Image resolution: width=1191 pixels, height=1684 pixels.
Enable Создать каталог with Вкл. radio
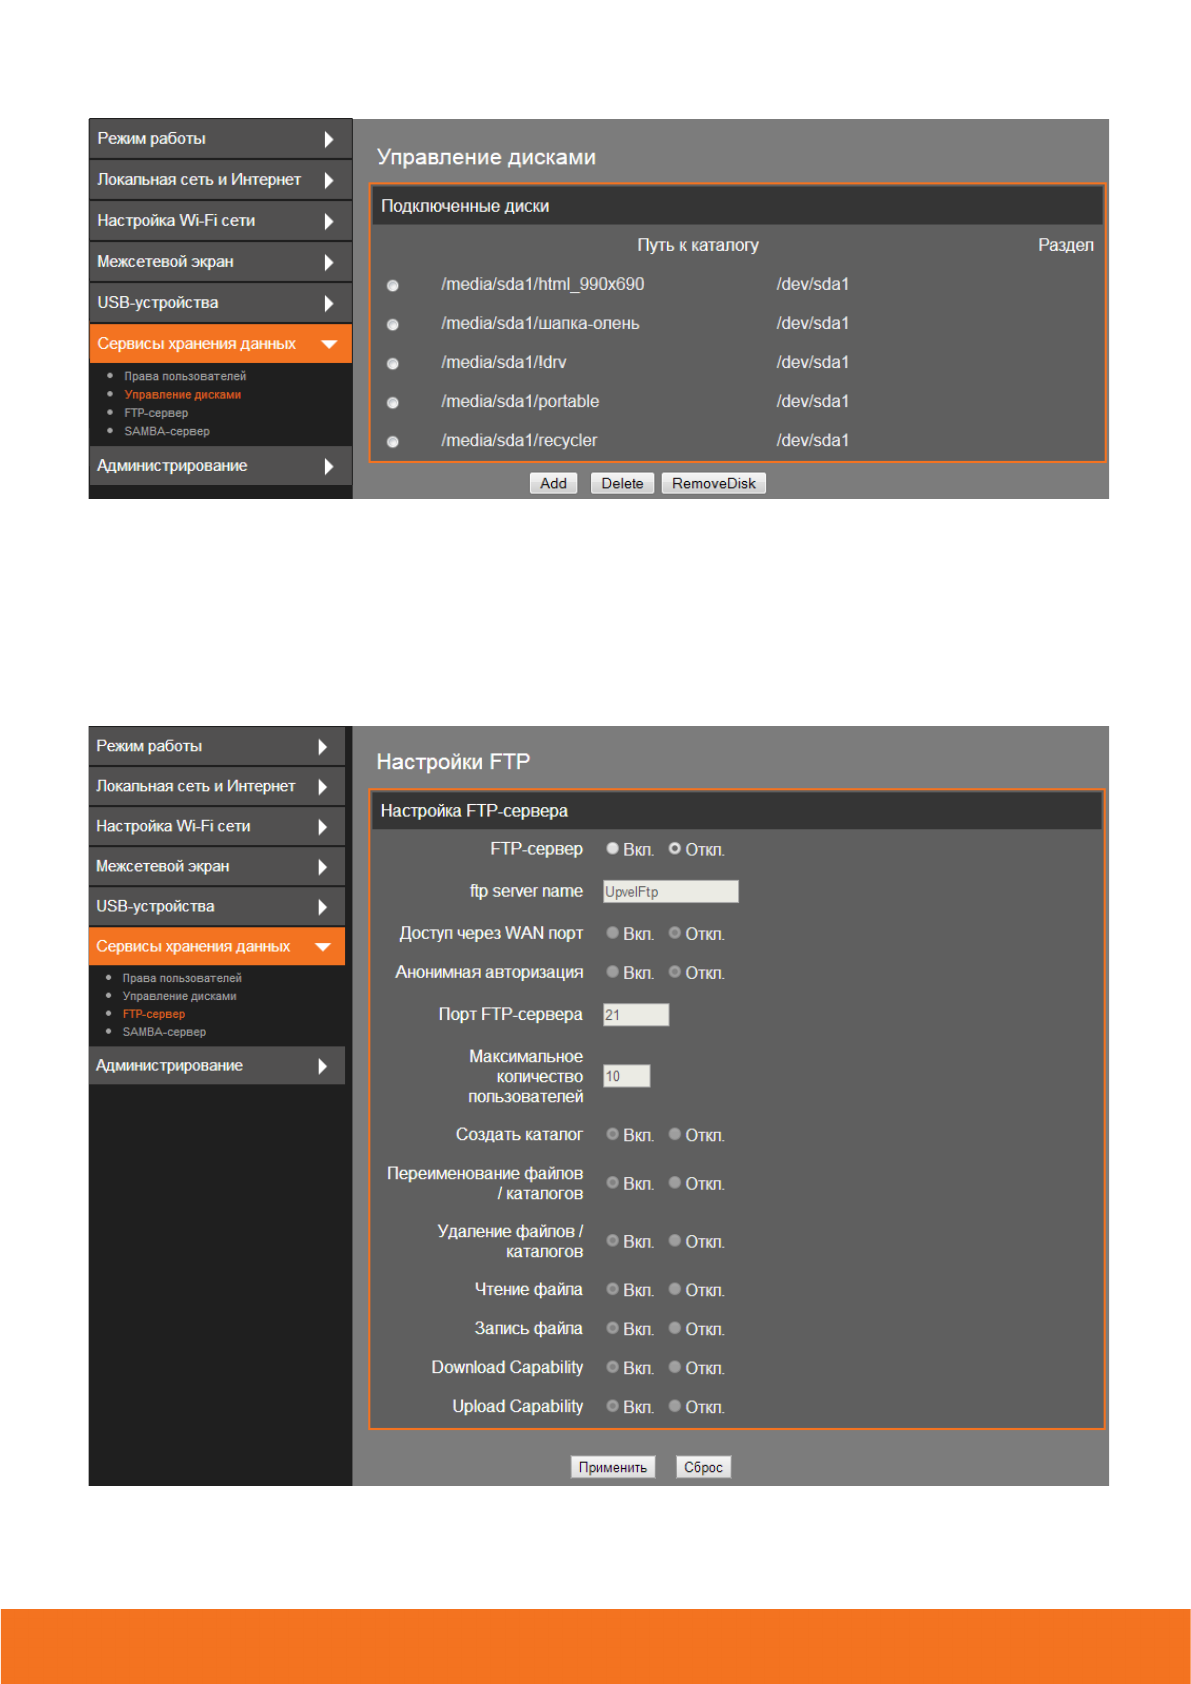[x=613, y=1135]
